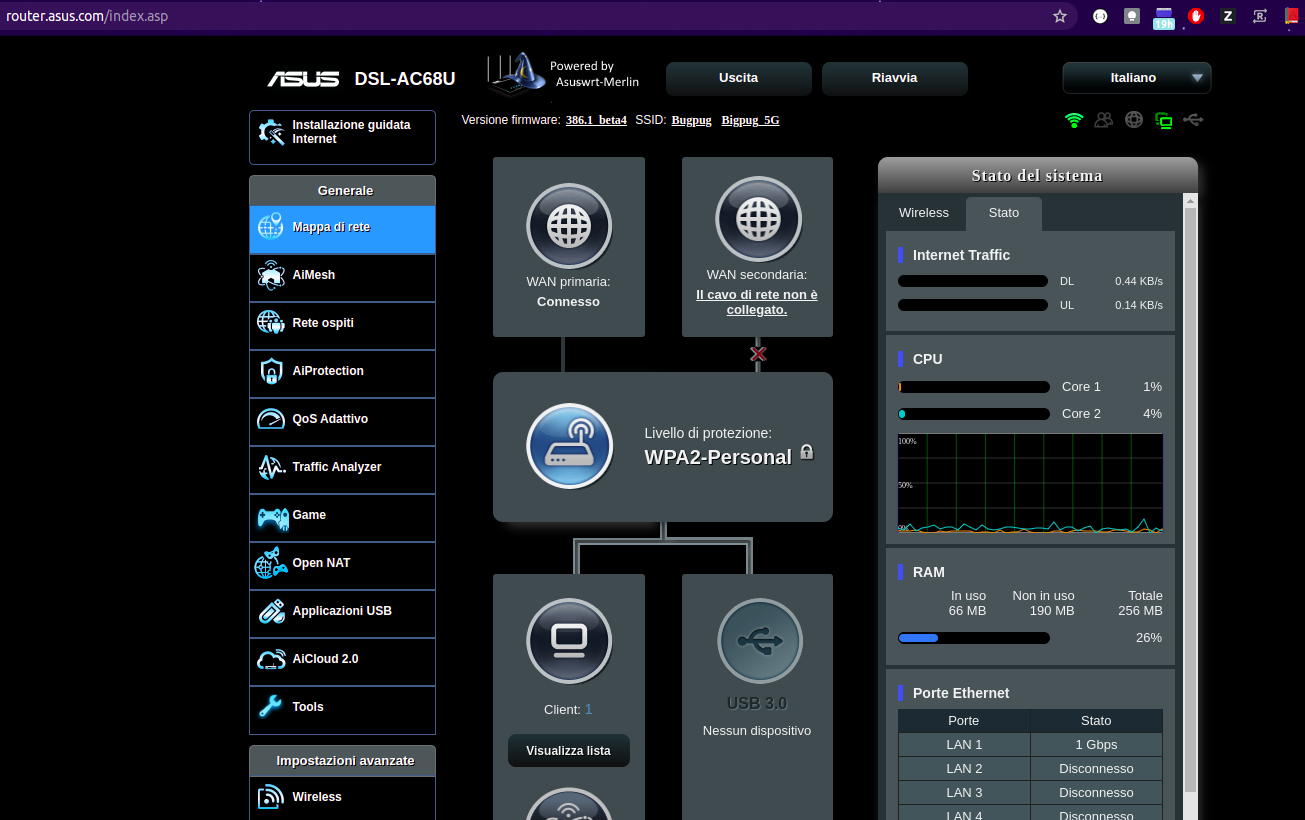Image resolution: width=1305 pixels, height=820 pixels.
Task: Click the 'Nessun dispositivo' USB text
Action: click(x=757, y=731)
